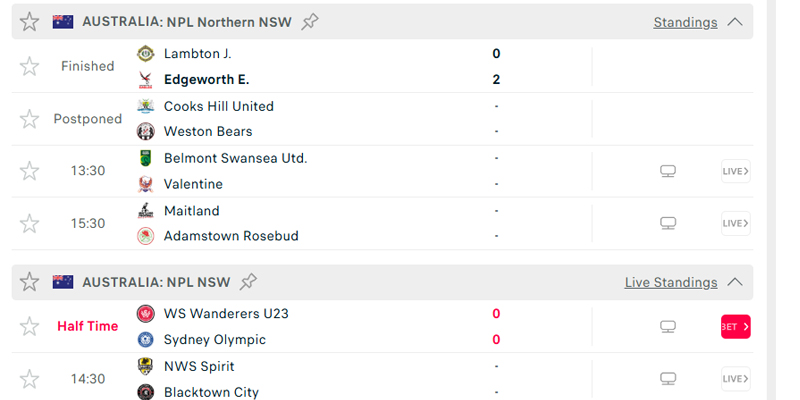
Task: Click the page vertical scrollbar
Action: (771, 200)
